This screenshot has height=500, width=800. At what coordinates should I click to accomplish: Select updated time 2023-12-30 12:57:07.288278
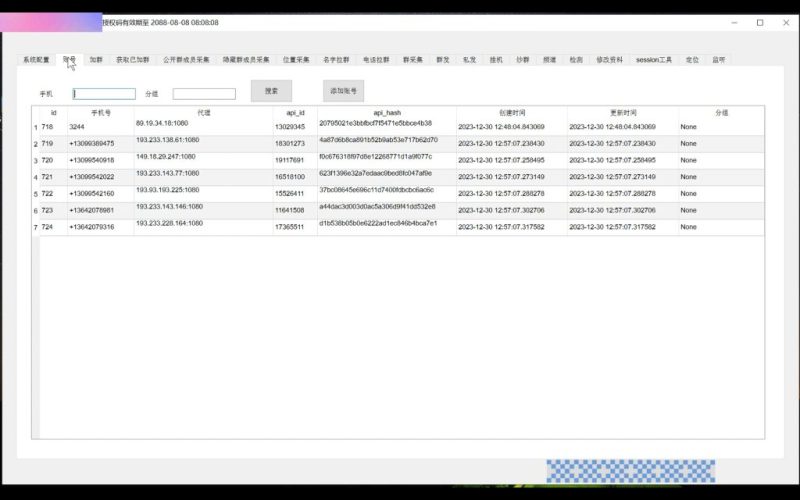click(623, 194)
